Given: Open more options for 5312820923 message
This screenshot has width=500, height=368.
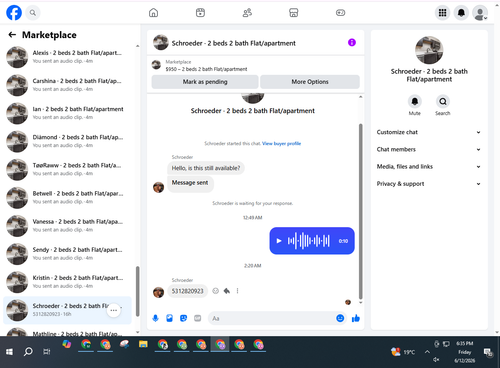Looking at the screenshot, I should tap(237, 291).
